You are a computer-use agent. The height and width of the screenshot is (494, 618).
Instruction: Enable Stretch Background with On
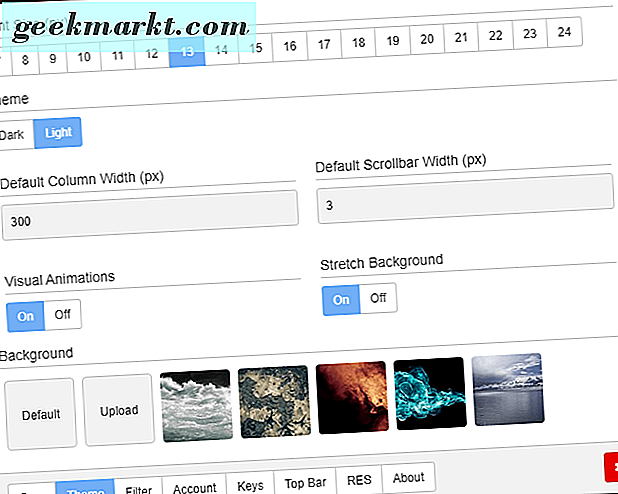(341, 299)
